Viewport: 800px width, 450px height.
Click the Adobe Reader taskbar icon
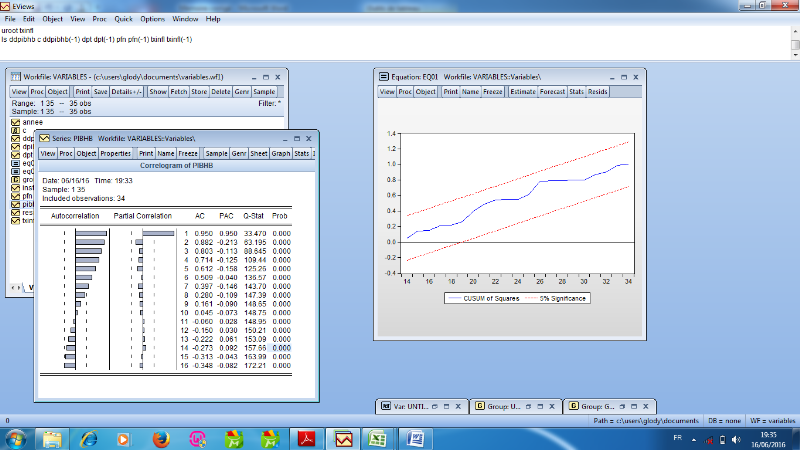pos(307,438)
